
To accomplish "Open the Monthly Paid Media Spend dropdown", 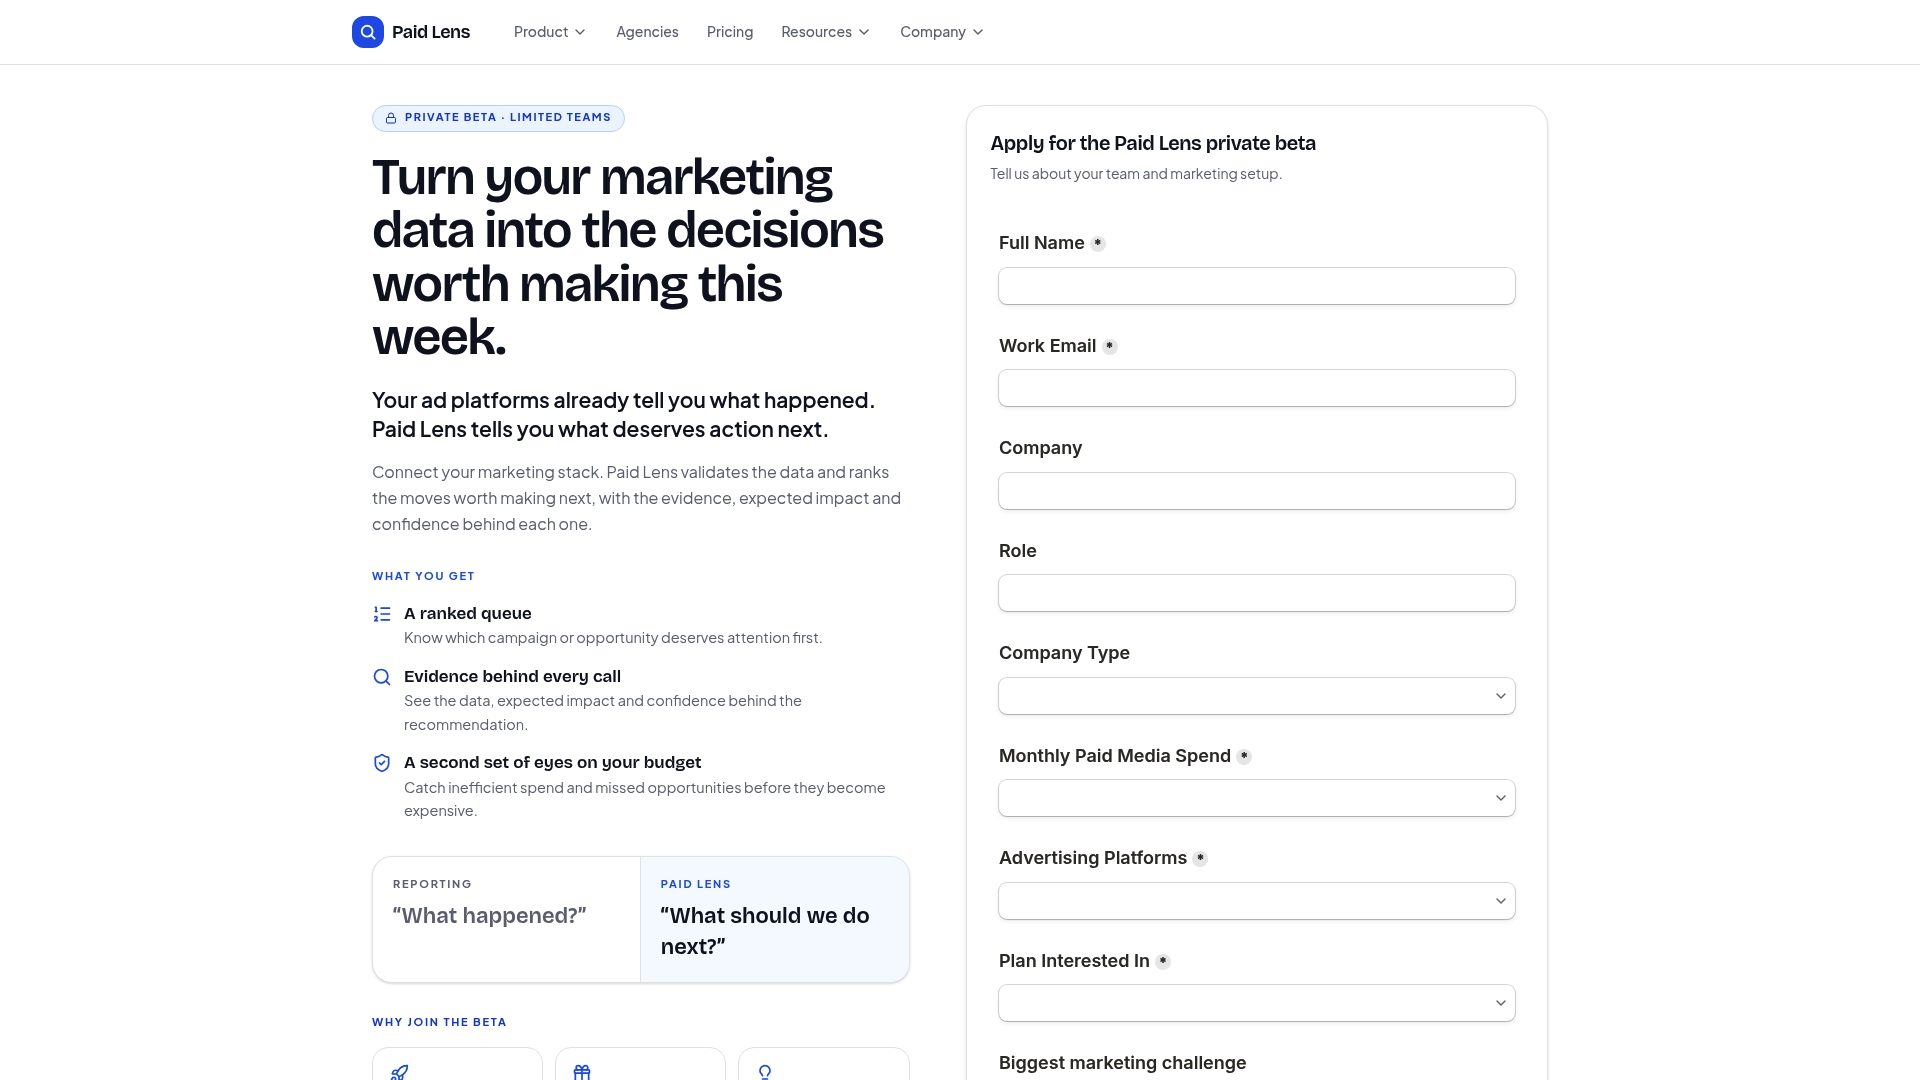I will pyautogui.click(x=1257, y=798).
